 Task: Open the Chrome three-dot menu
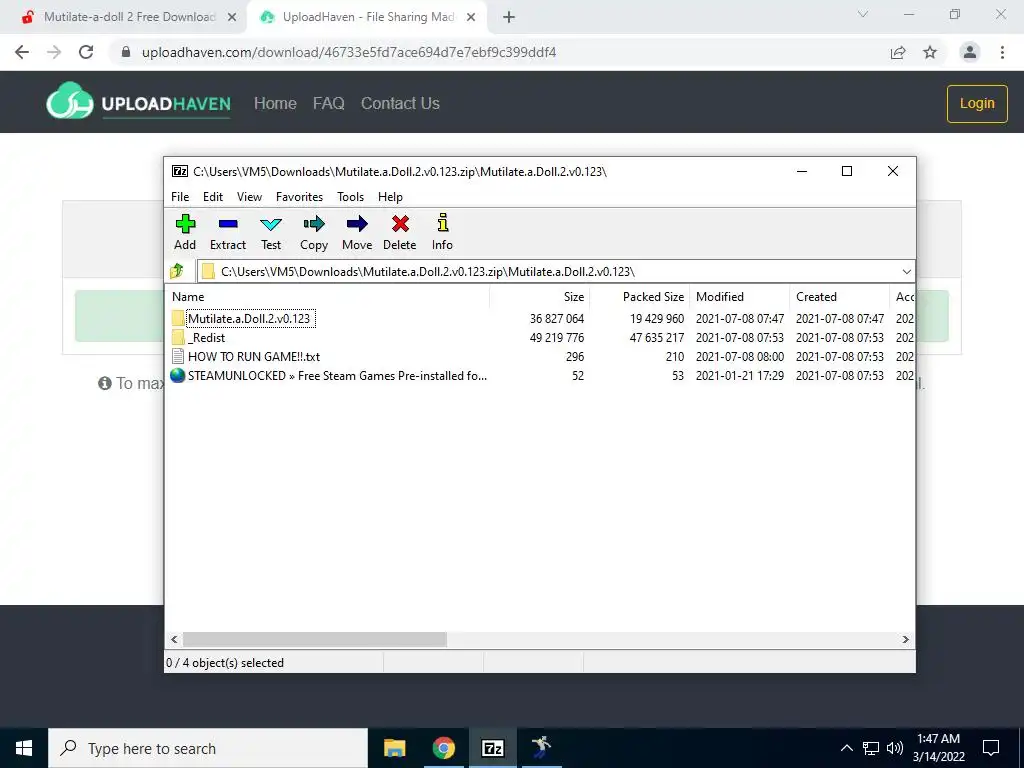1002,52
